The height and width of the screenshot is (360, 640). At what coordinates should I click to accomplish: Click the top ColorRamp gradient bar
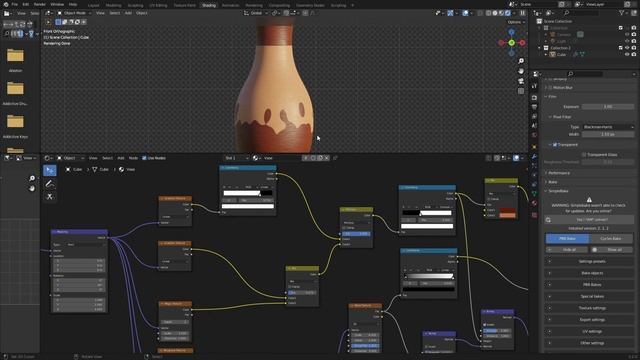click(248, 193)
